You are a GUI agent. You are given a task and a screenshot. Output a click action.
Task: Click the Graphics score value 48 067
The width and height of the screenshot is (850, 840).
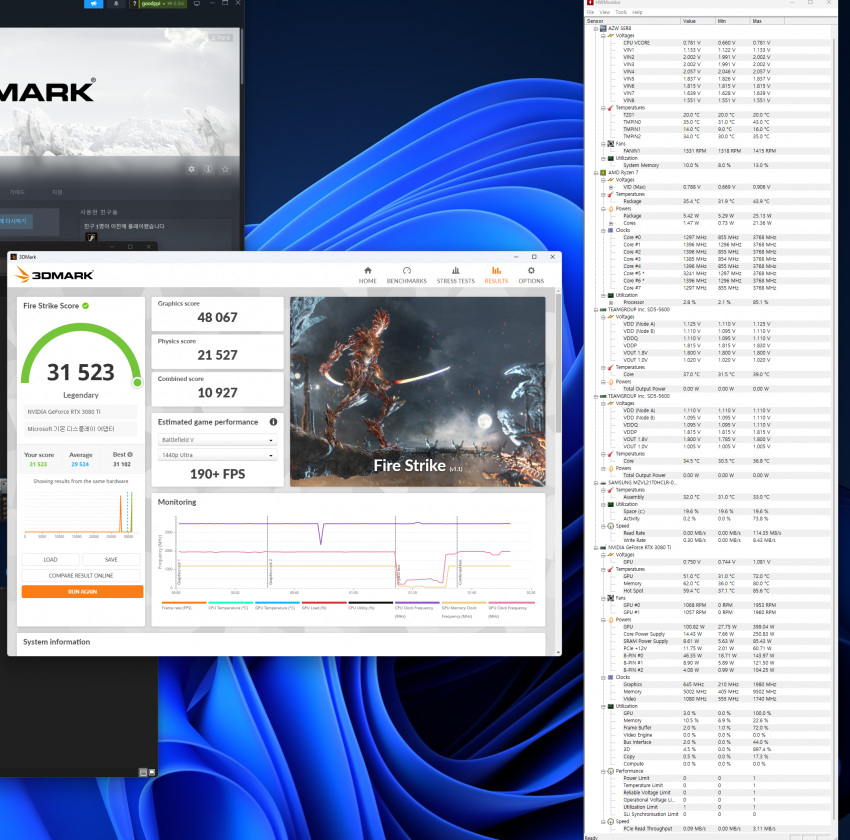(x=217, y=317)
